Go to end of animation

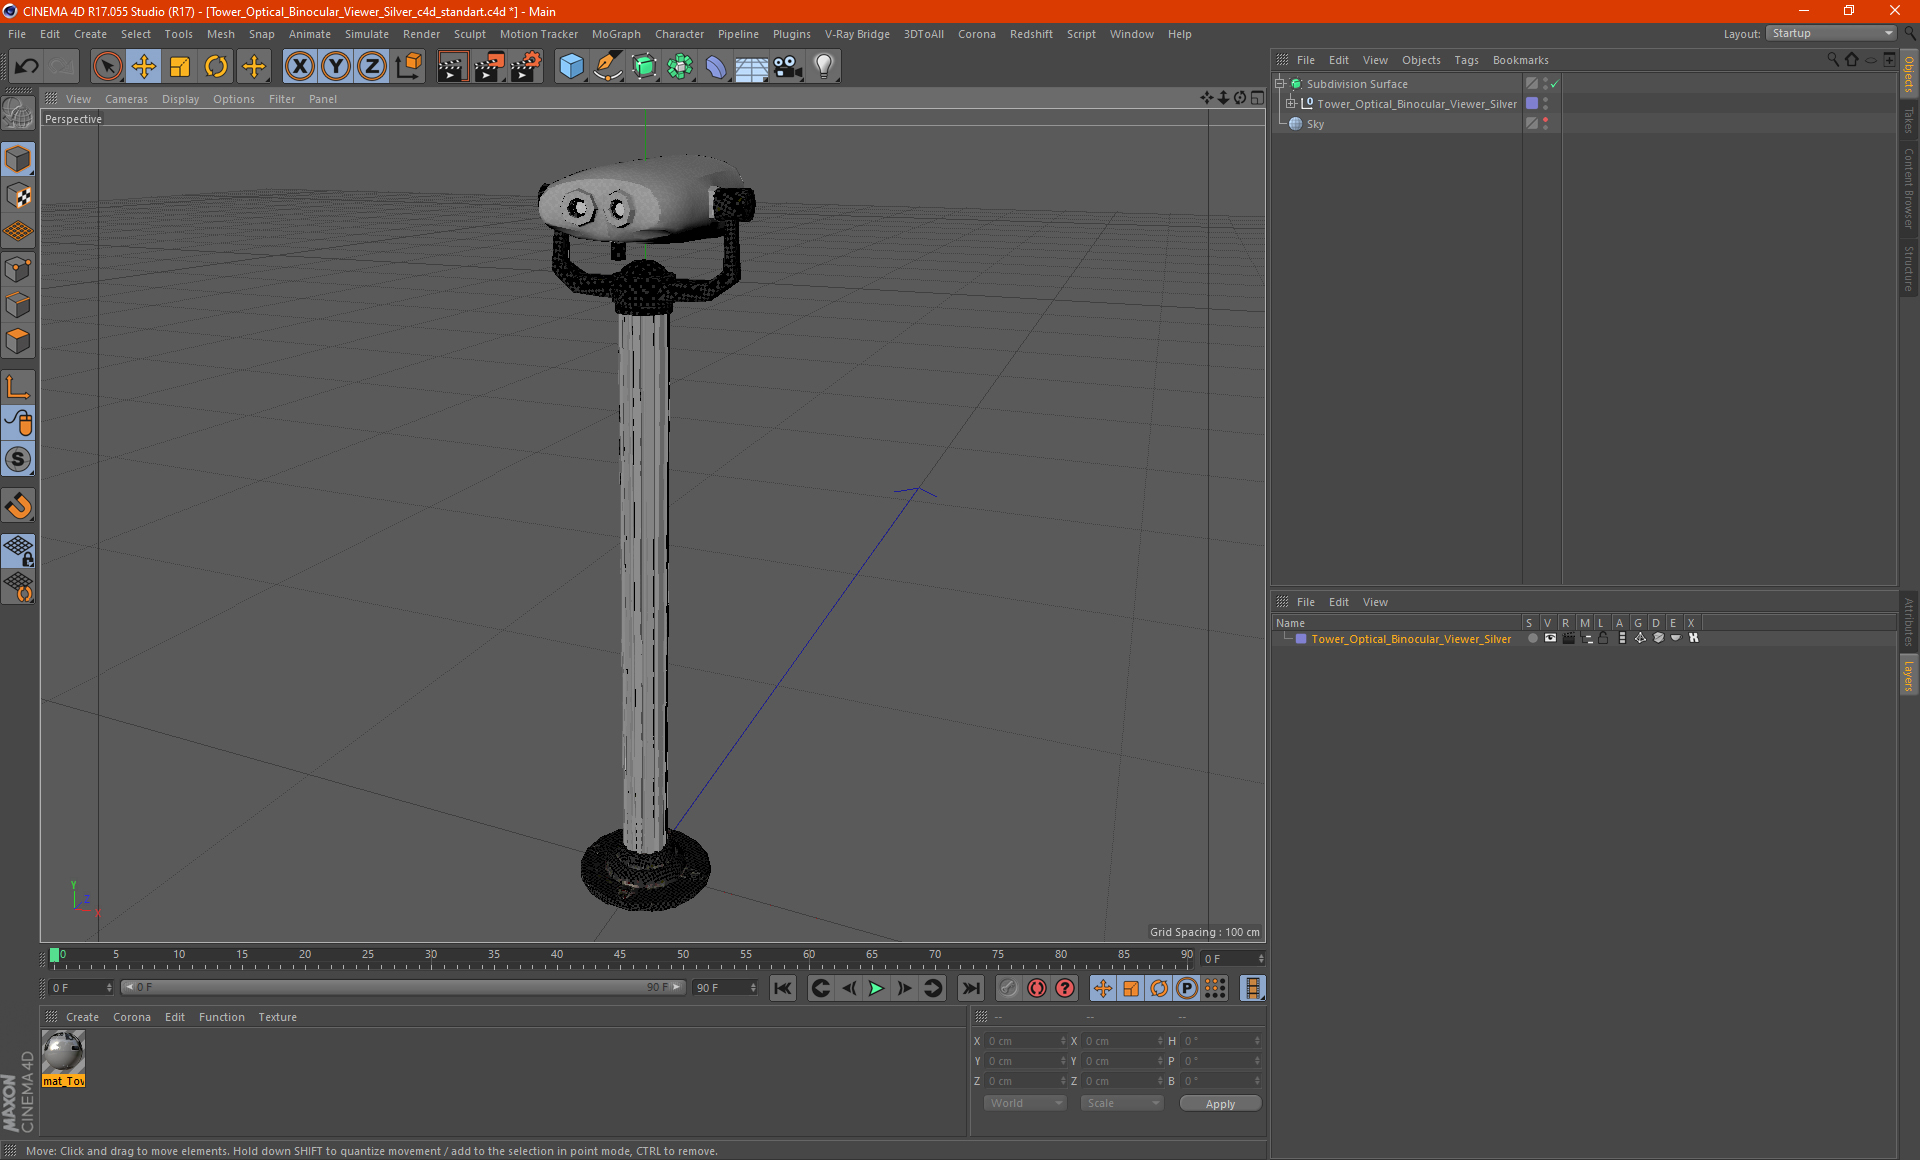(970, 988)
